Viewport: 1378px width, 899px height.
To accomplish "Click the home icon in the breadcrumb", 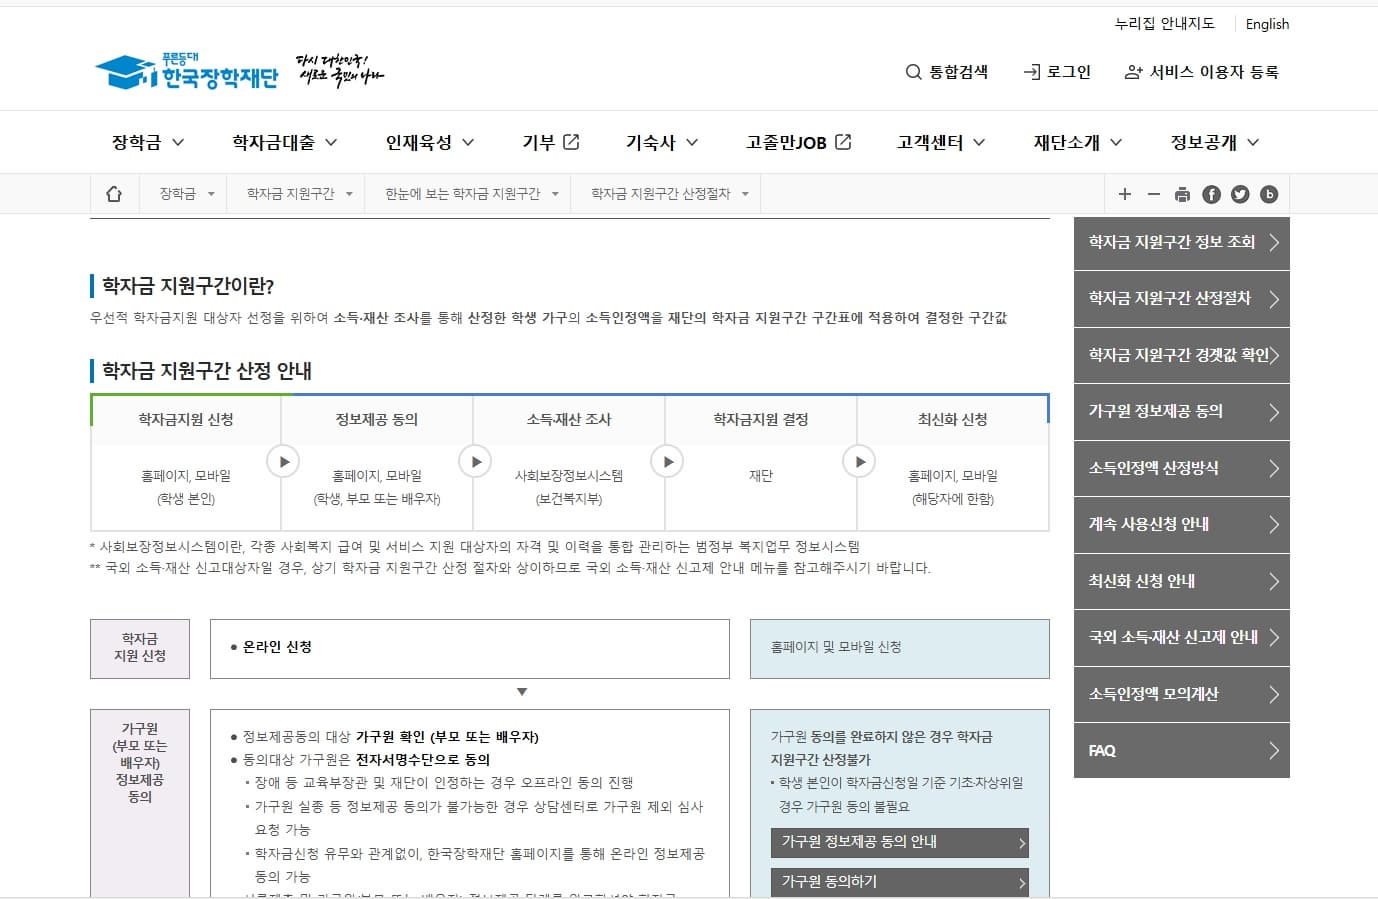I will tap(113, 192).
